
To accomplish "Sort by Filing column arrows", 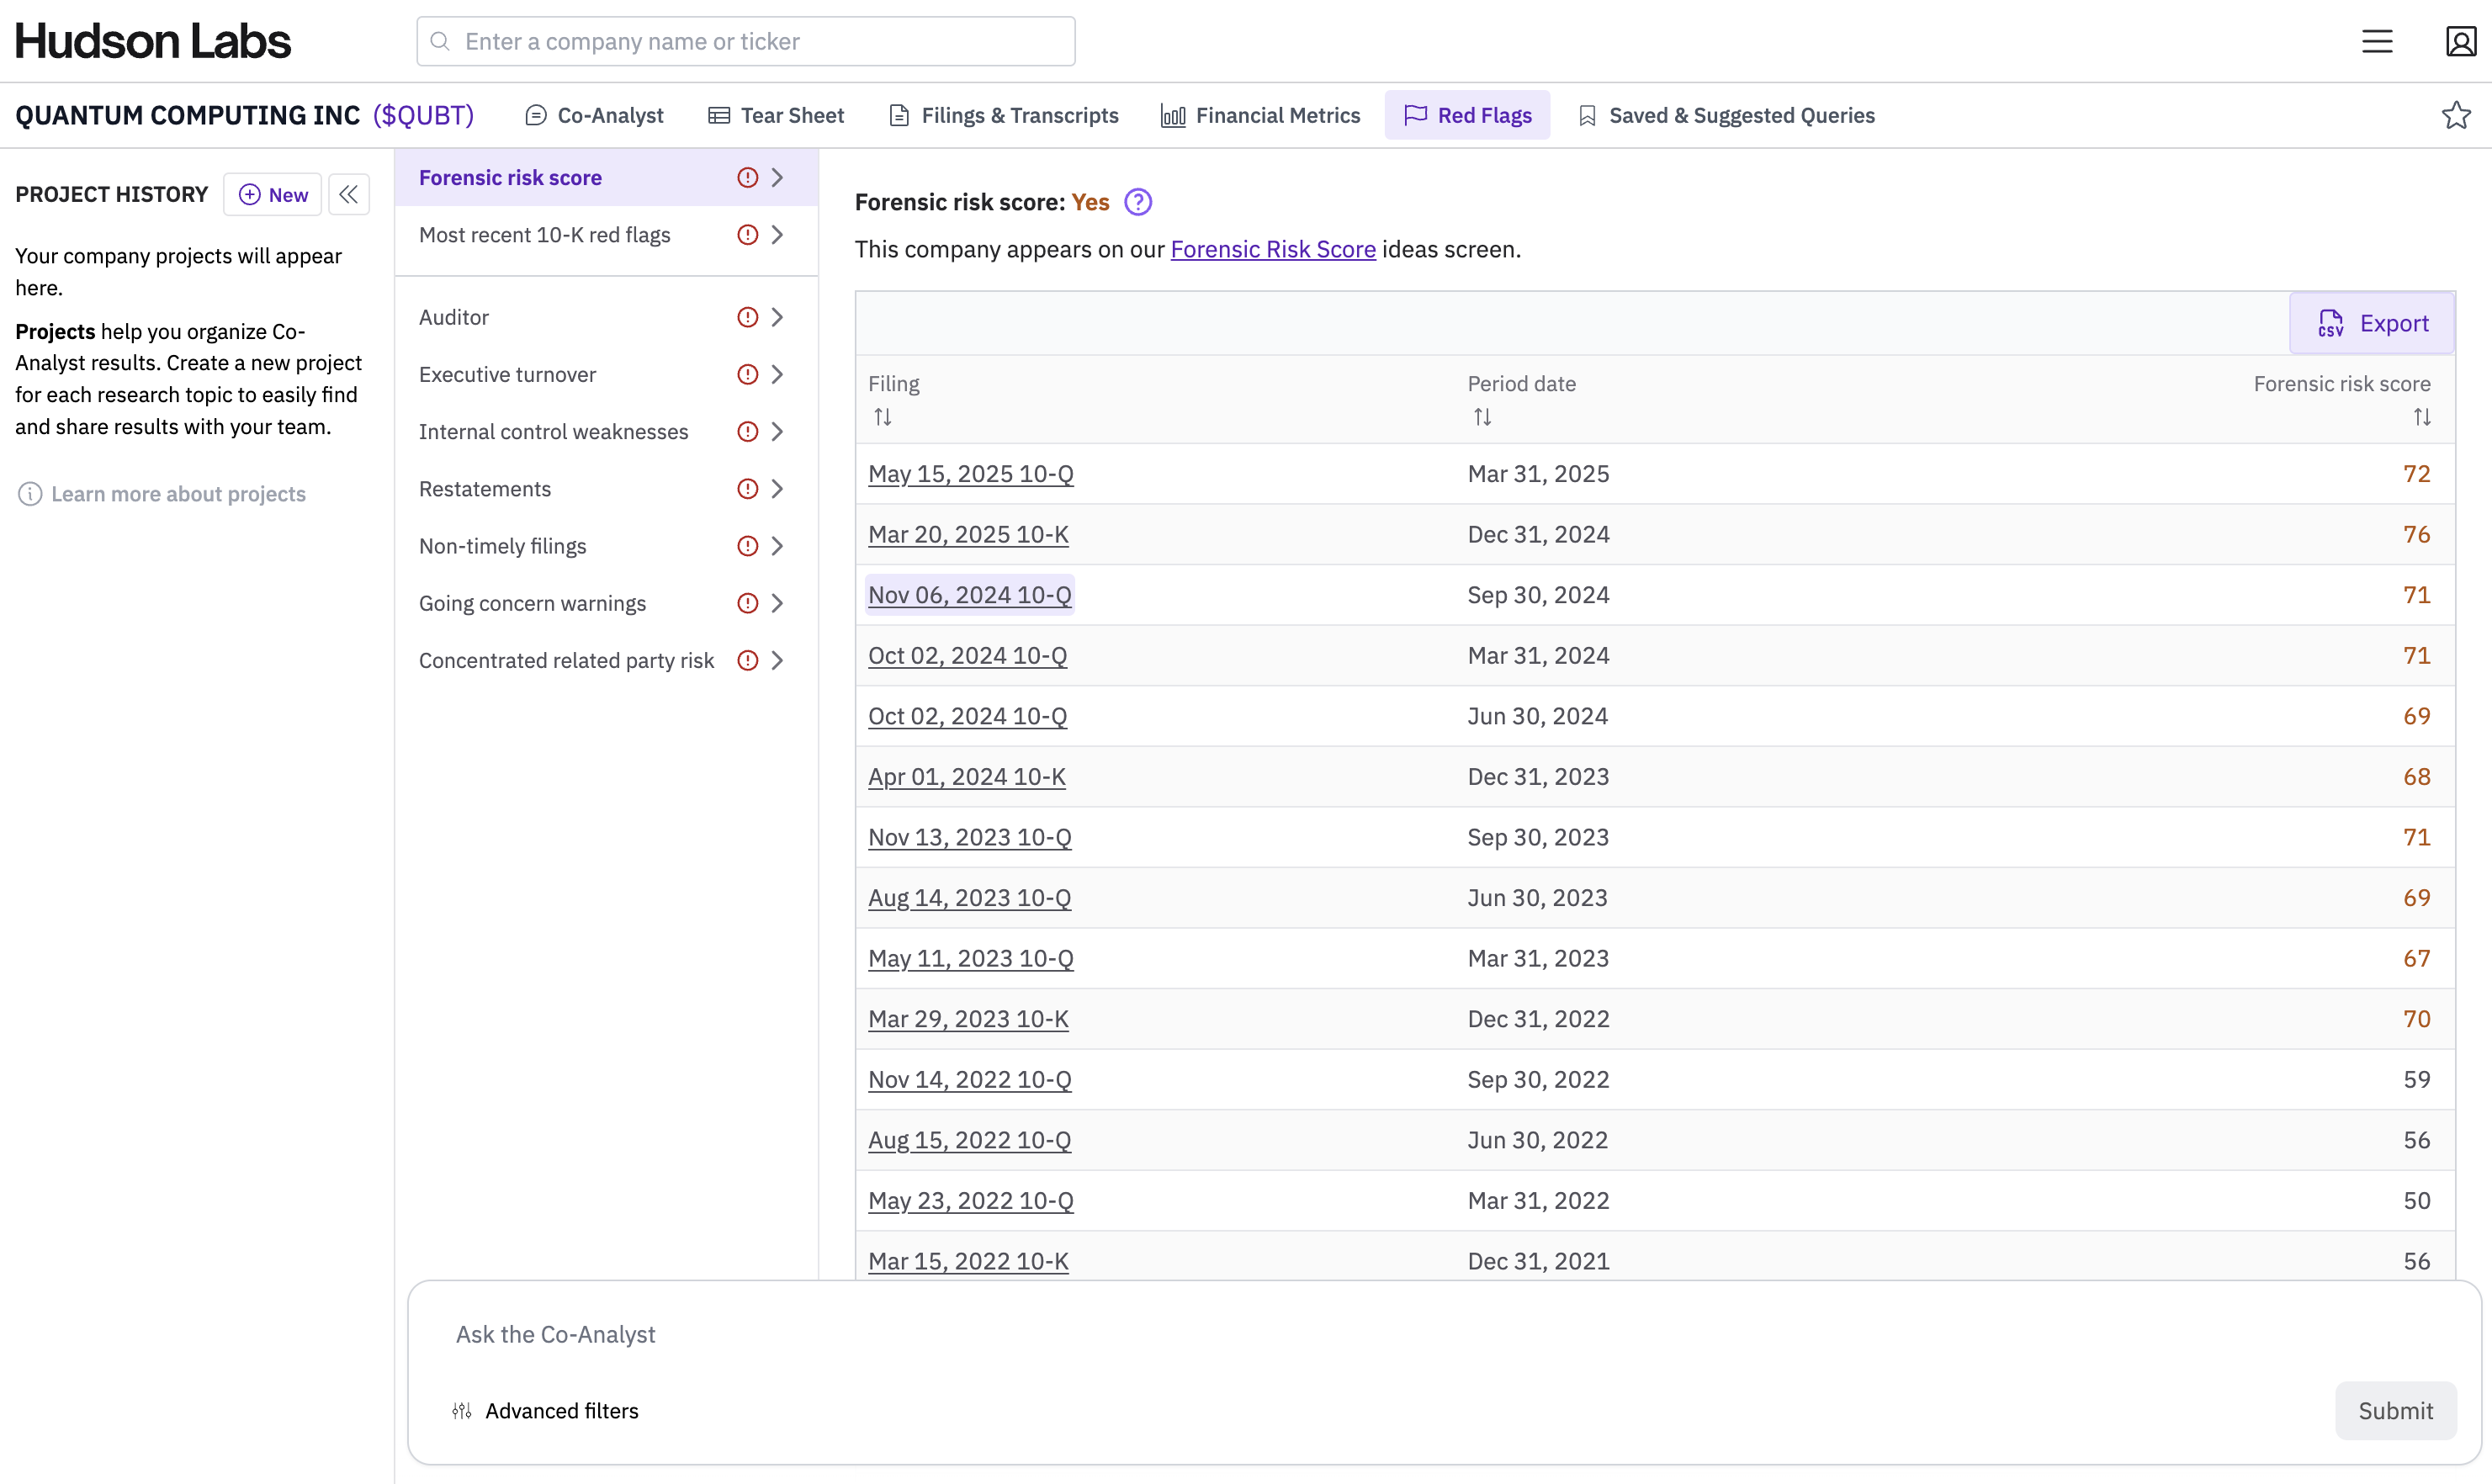I will coord(882,417).
